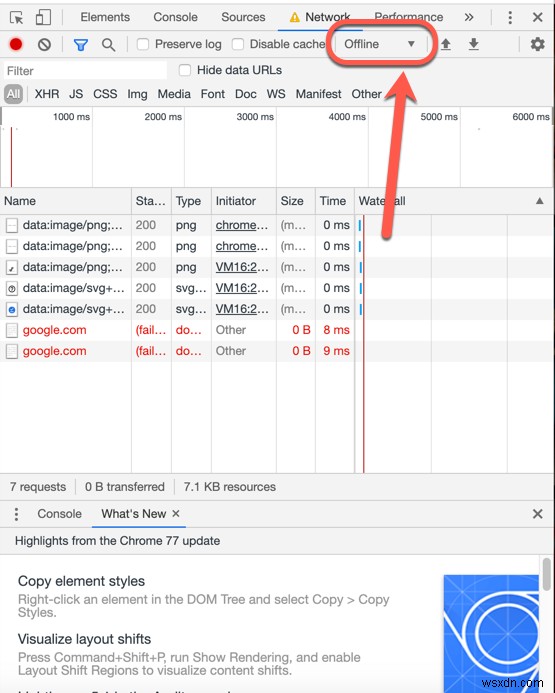This screenshot has width=555, height=693.
Task: Open first chrome initiator link
Action: point(242,225)
